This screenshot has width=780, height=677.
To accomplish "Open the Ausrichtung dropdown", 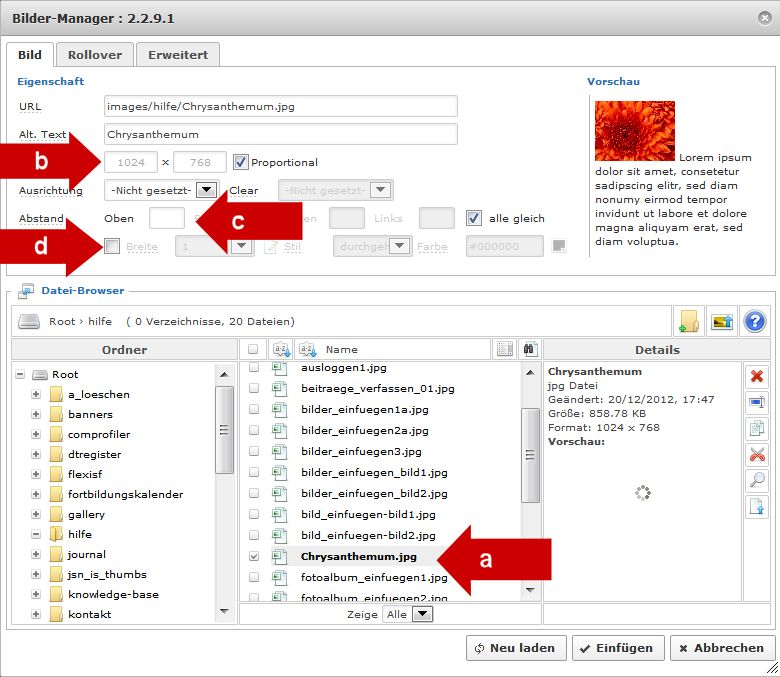I will click(x=207, y=190).
